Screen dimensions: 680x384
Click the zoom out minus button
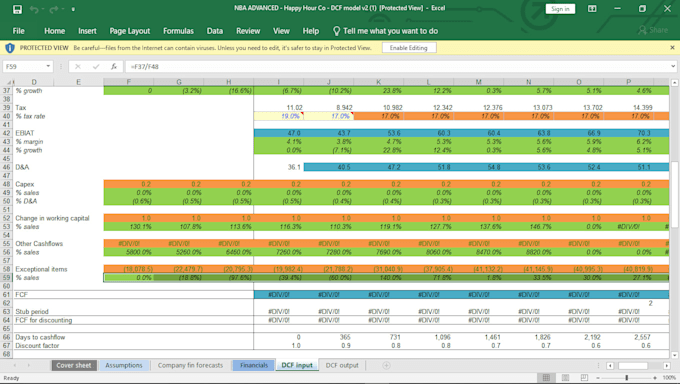pos(597,378)
